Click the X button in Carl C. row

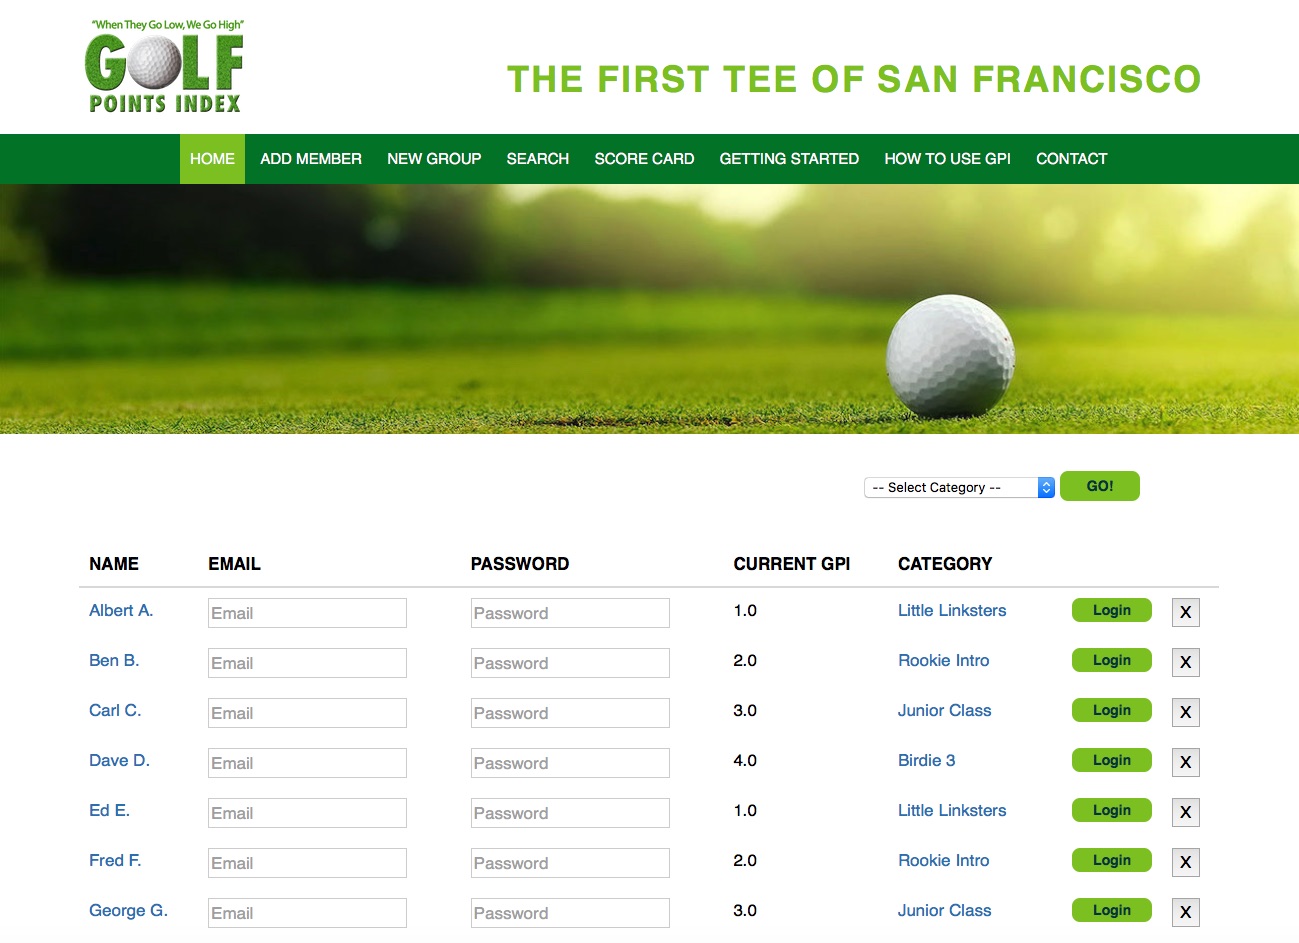[1185, 712]
